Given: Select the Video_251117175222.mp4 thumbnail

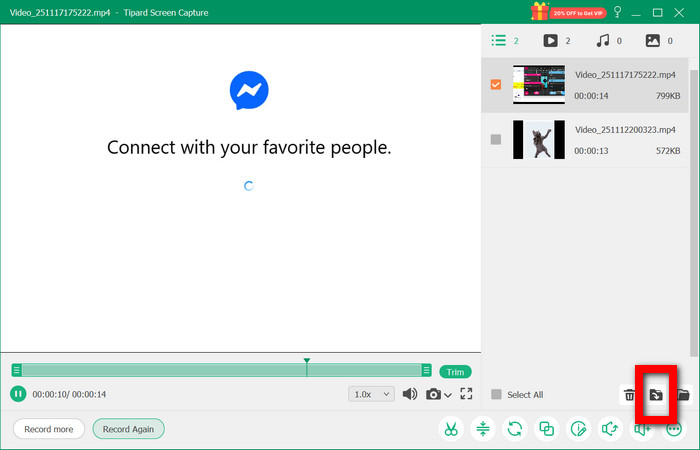Looking at the screenshot, I should (539, 84).
